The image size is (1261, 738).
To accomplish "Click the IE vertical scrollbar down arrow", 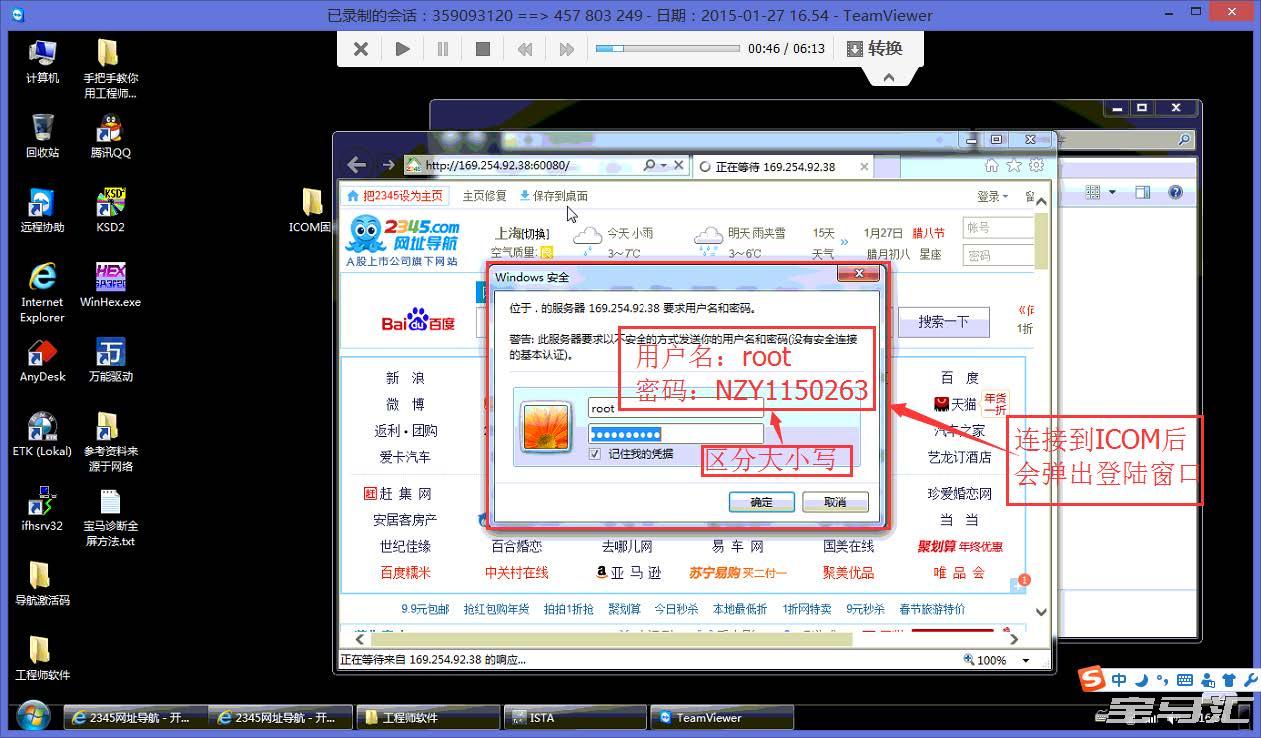I will (x=1041, y=612).
